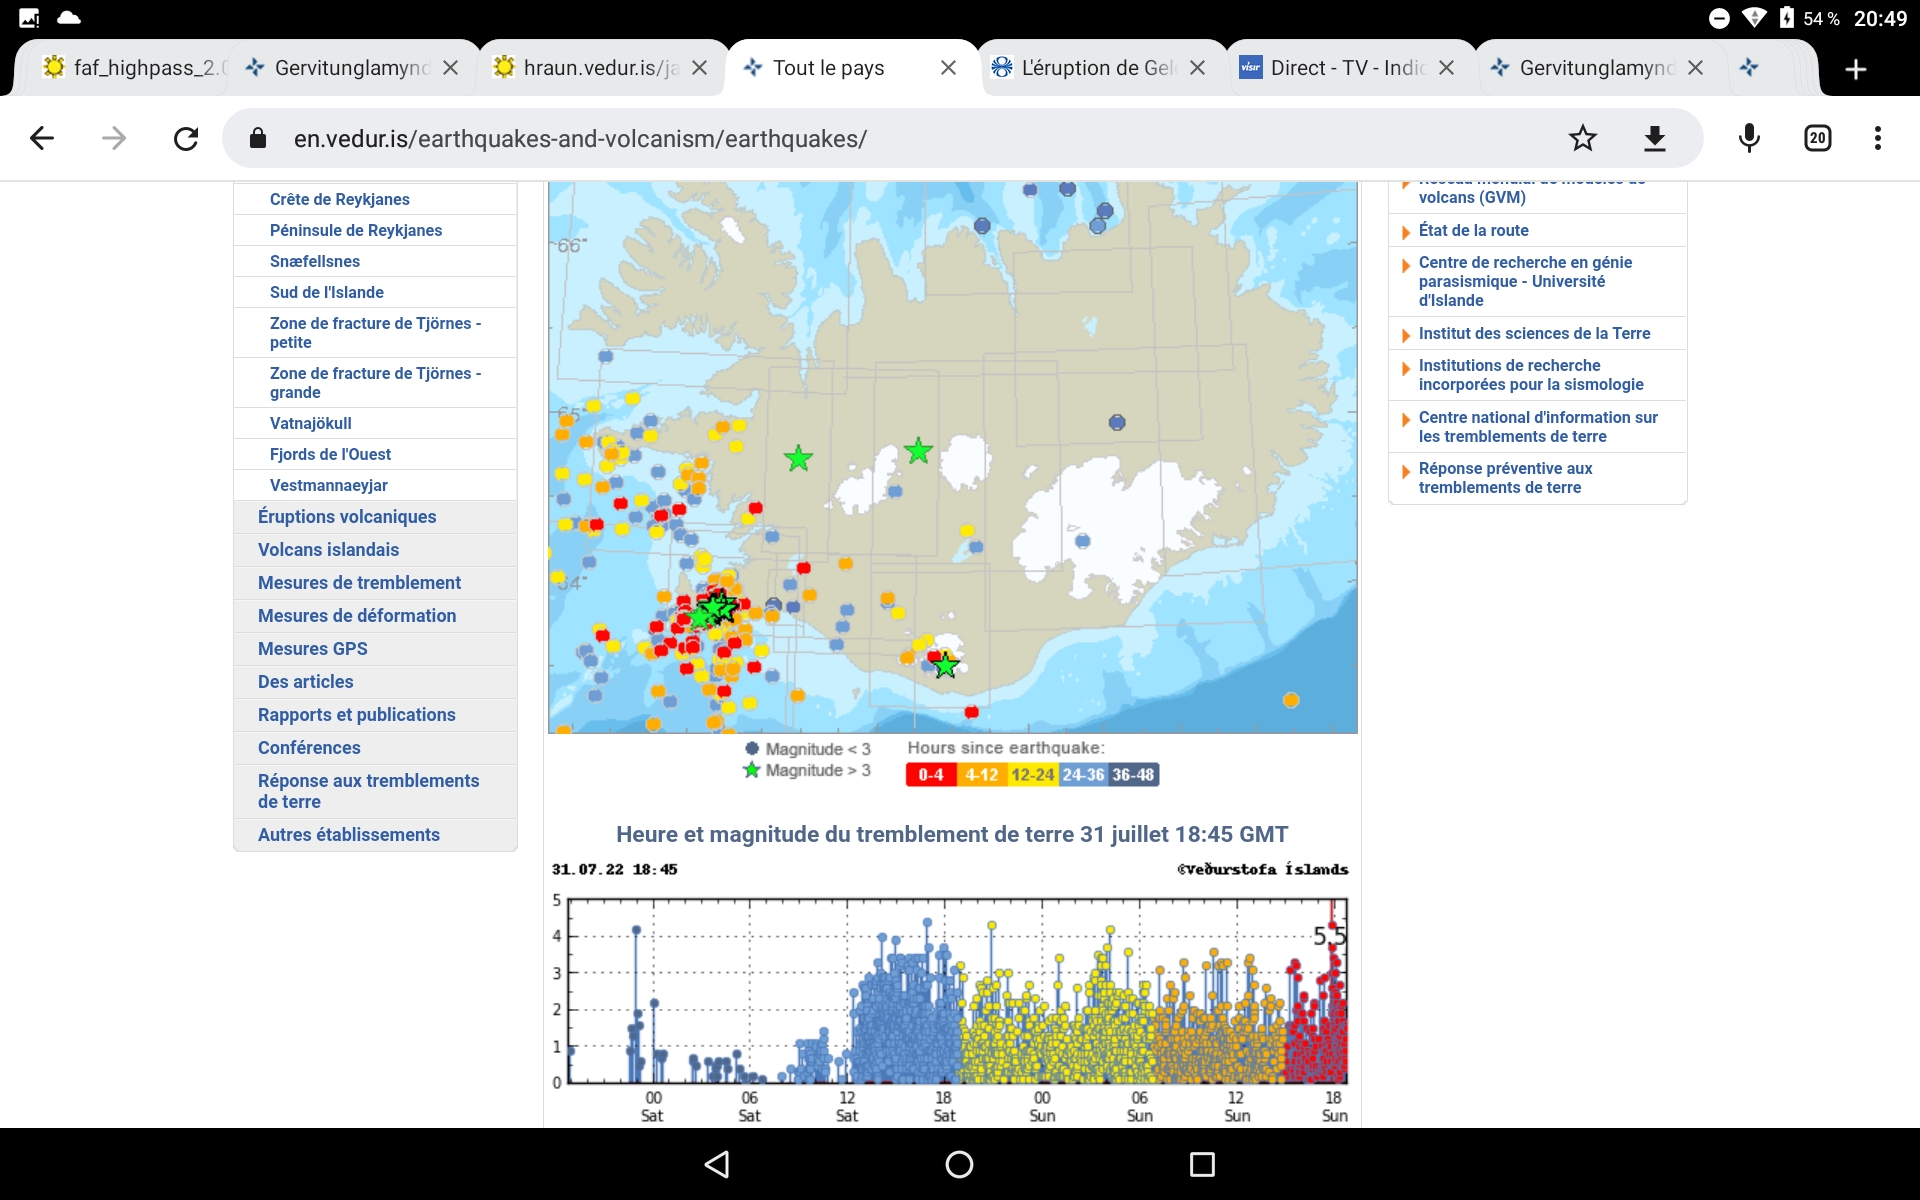This screenshot has width=1920, height=1200.
Task: Close the 'Tout le pays' tab
Action: pos(949,68)
